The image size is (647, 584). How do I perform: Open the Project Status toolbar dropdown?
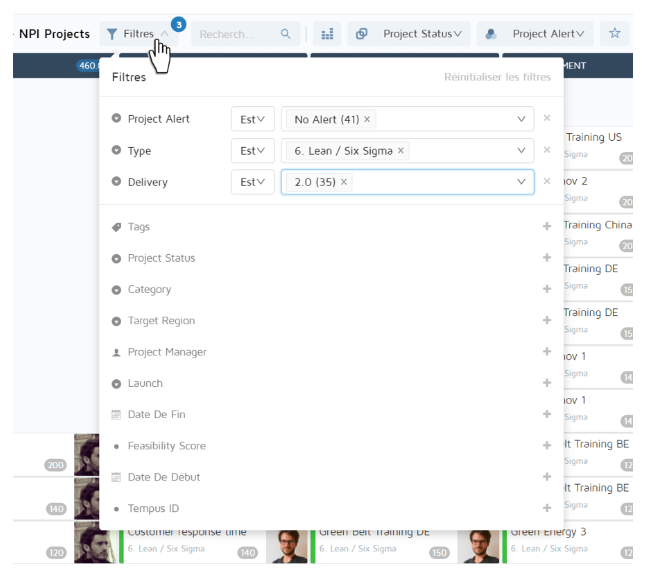[x=410, y=34]
